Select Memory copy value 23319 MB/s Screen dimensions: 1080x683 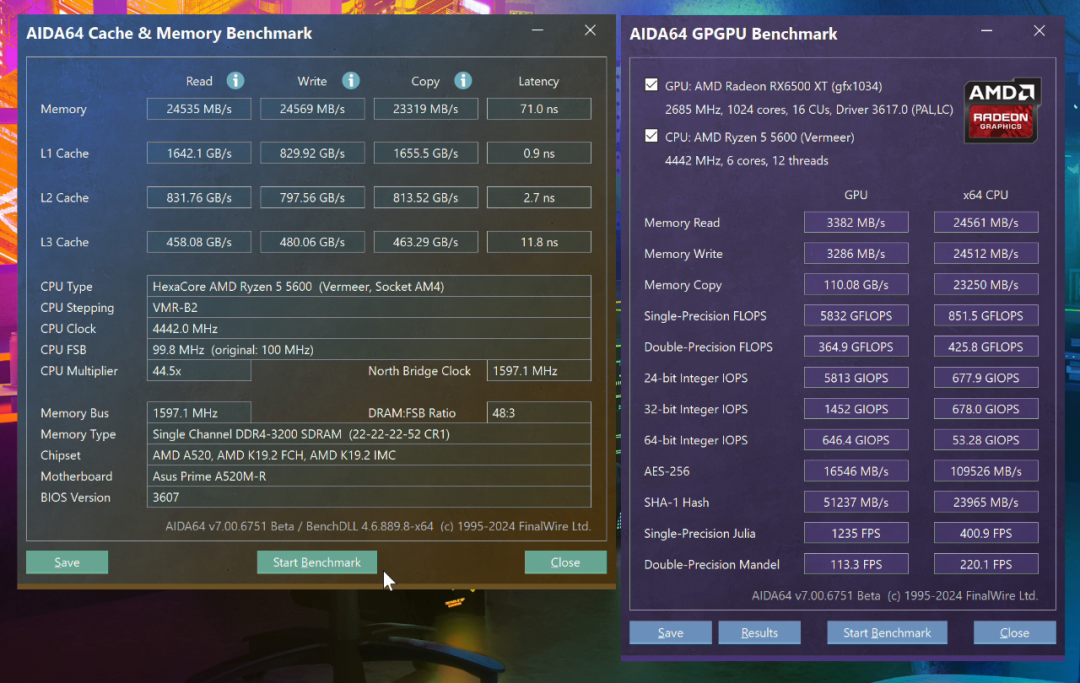(x=426, y=109)
